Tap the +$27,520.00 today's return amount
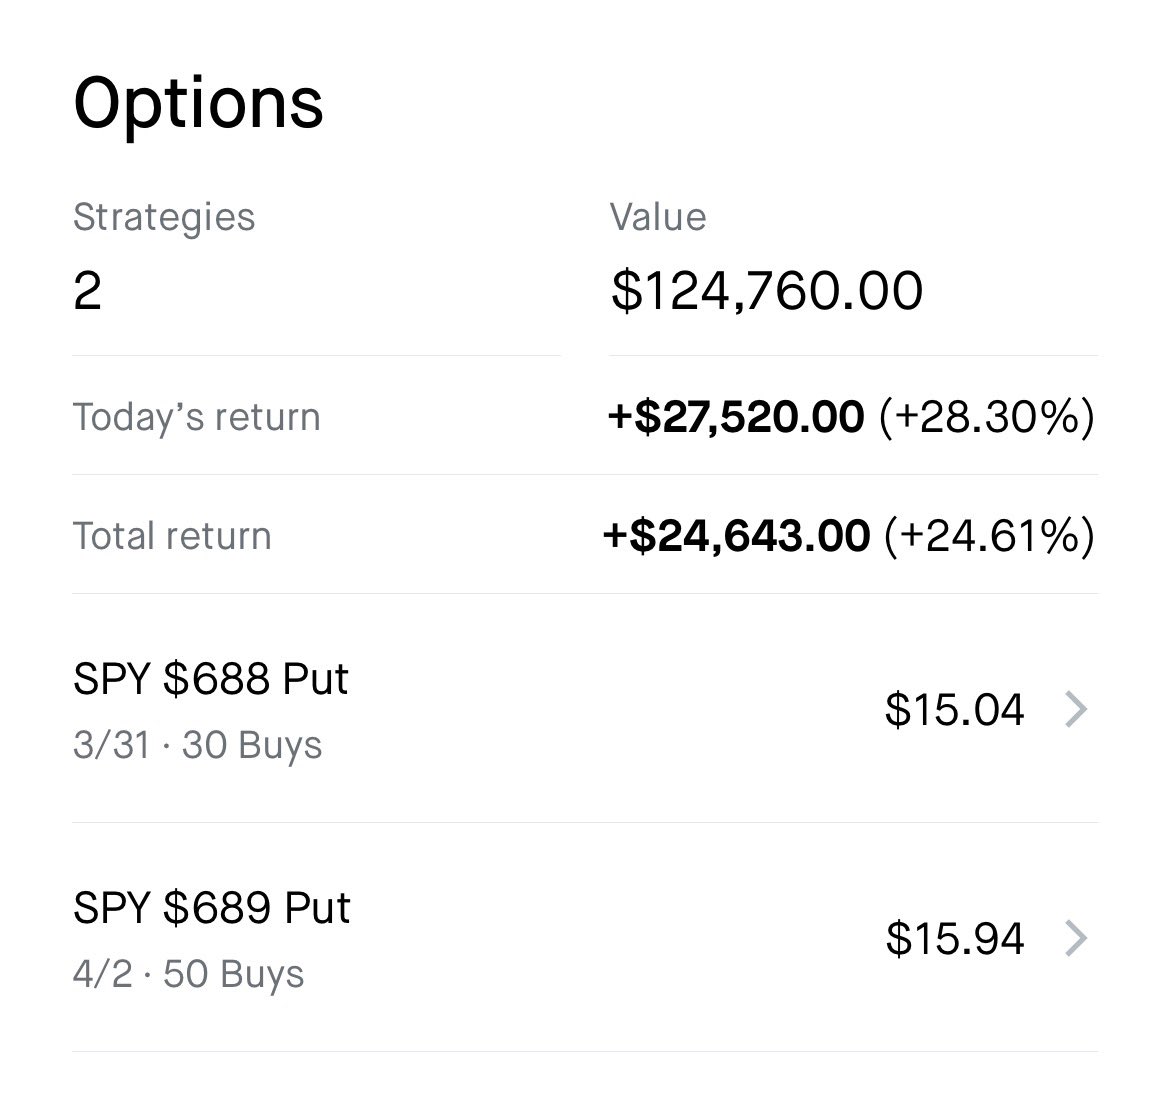The height and width of the screenshot is (1110, 1170). [x=736, y=417]
